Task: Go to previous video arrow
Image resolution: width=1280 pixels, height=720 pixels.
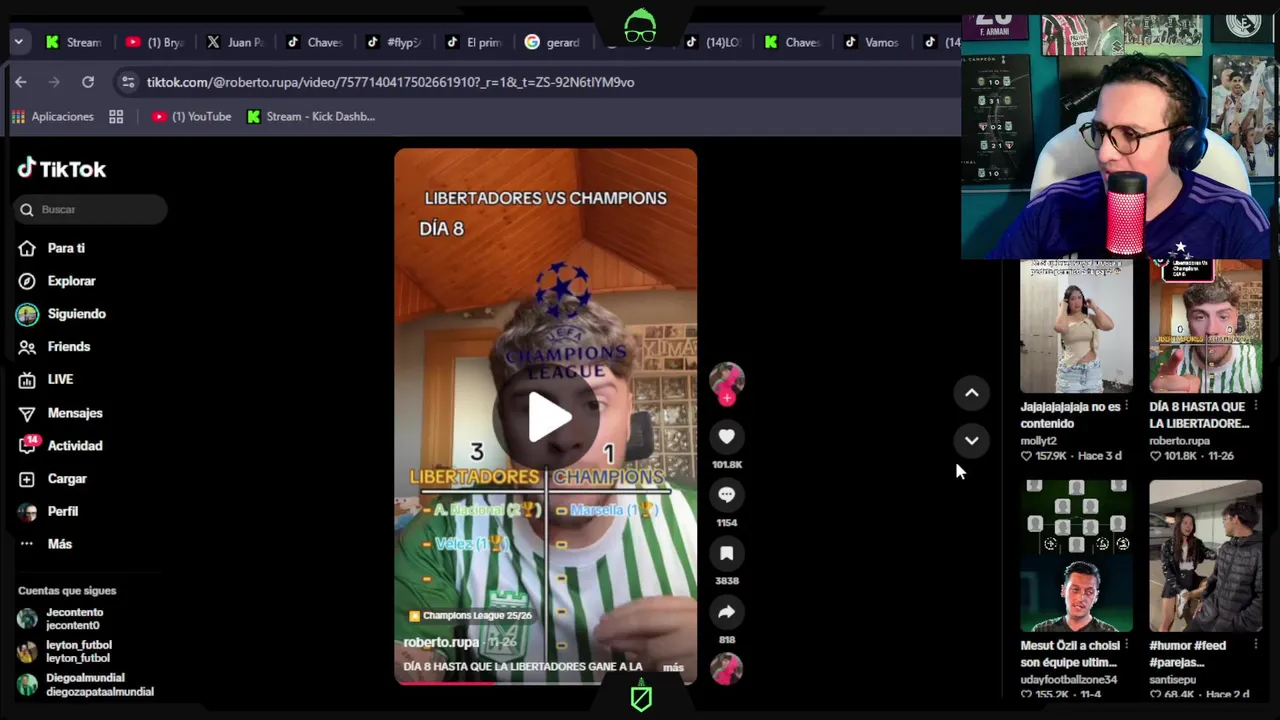Action: tap(971, 393)
